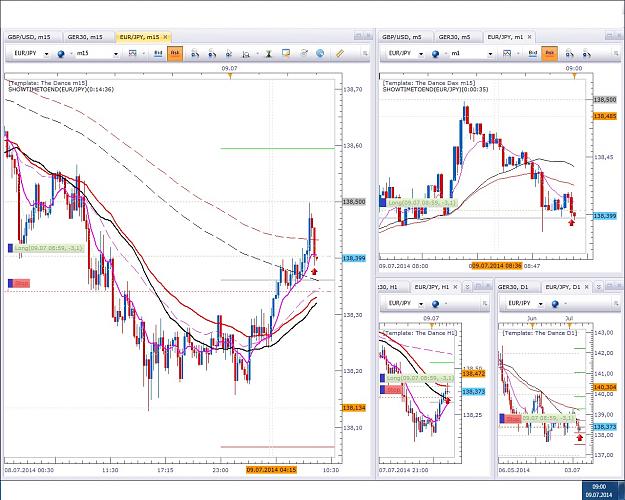Click the cursor zoom tool in m15 toolbar

[229, 53]
